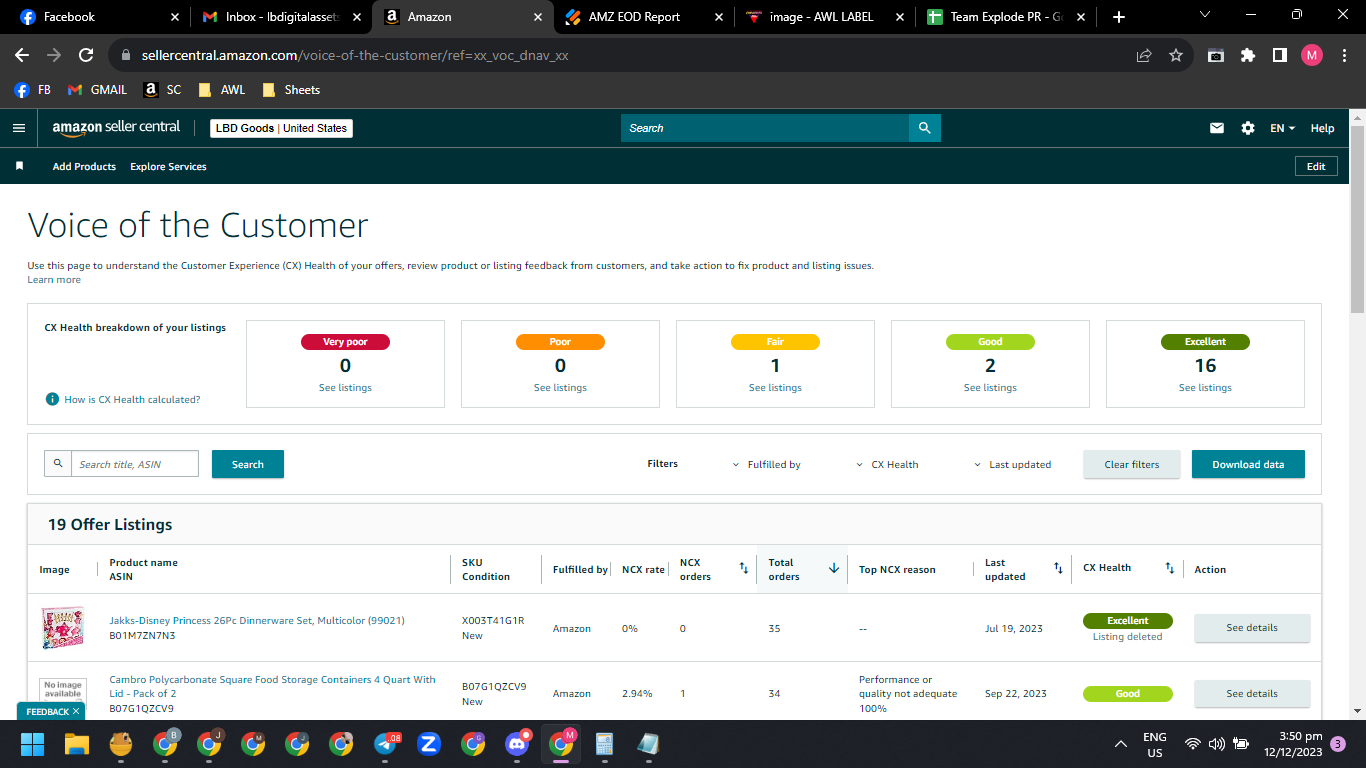The height and width of the screenshot is (768, 1366).
Task: Open the Add Products menu item
Action: click(x=84, y=166)
